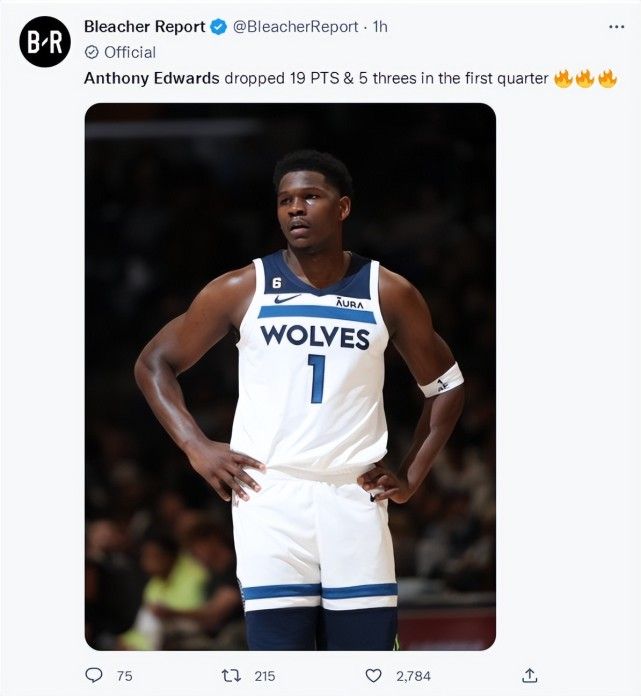This screenshot has height=696, width=641.
Task: Click the share upload icon
Action: [x=529, y=675]
